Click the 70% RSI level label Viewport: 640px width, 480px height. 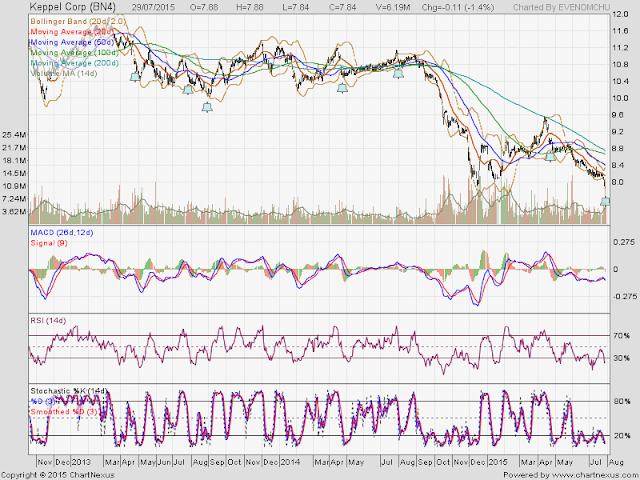click(622, 336)
